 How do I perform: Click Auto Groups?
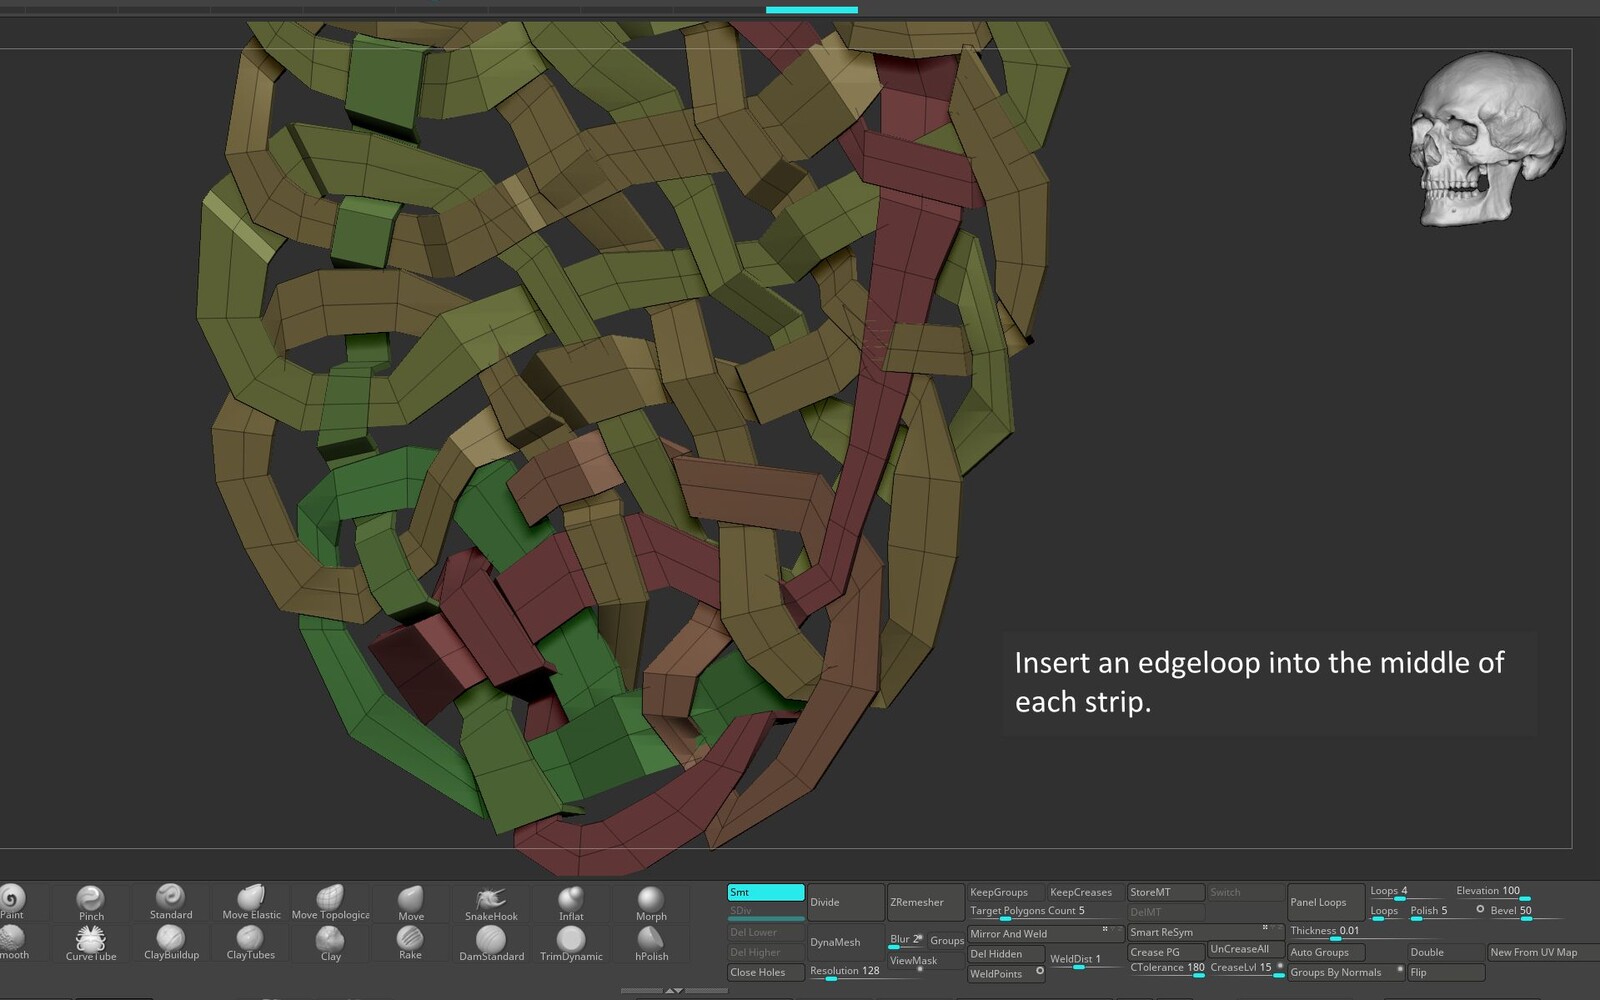(1325, 952)
